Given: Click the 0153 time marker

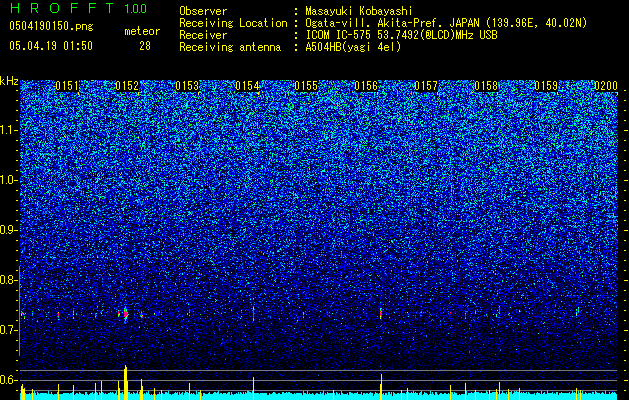Looking at the screenshot, I should (x=187, y=86).
